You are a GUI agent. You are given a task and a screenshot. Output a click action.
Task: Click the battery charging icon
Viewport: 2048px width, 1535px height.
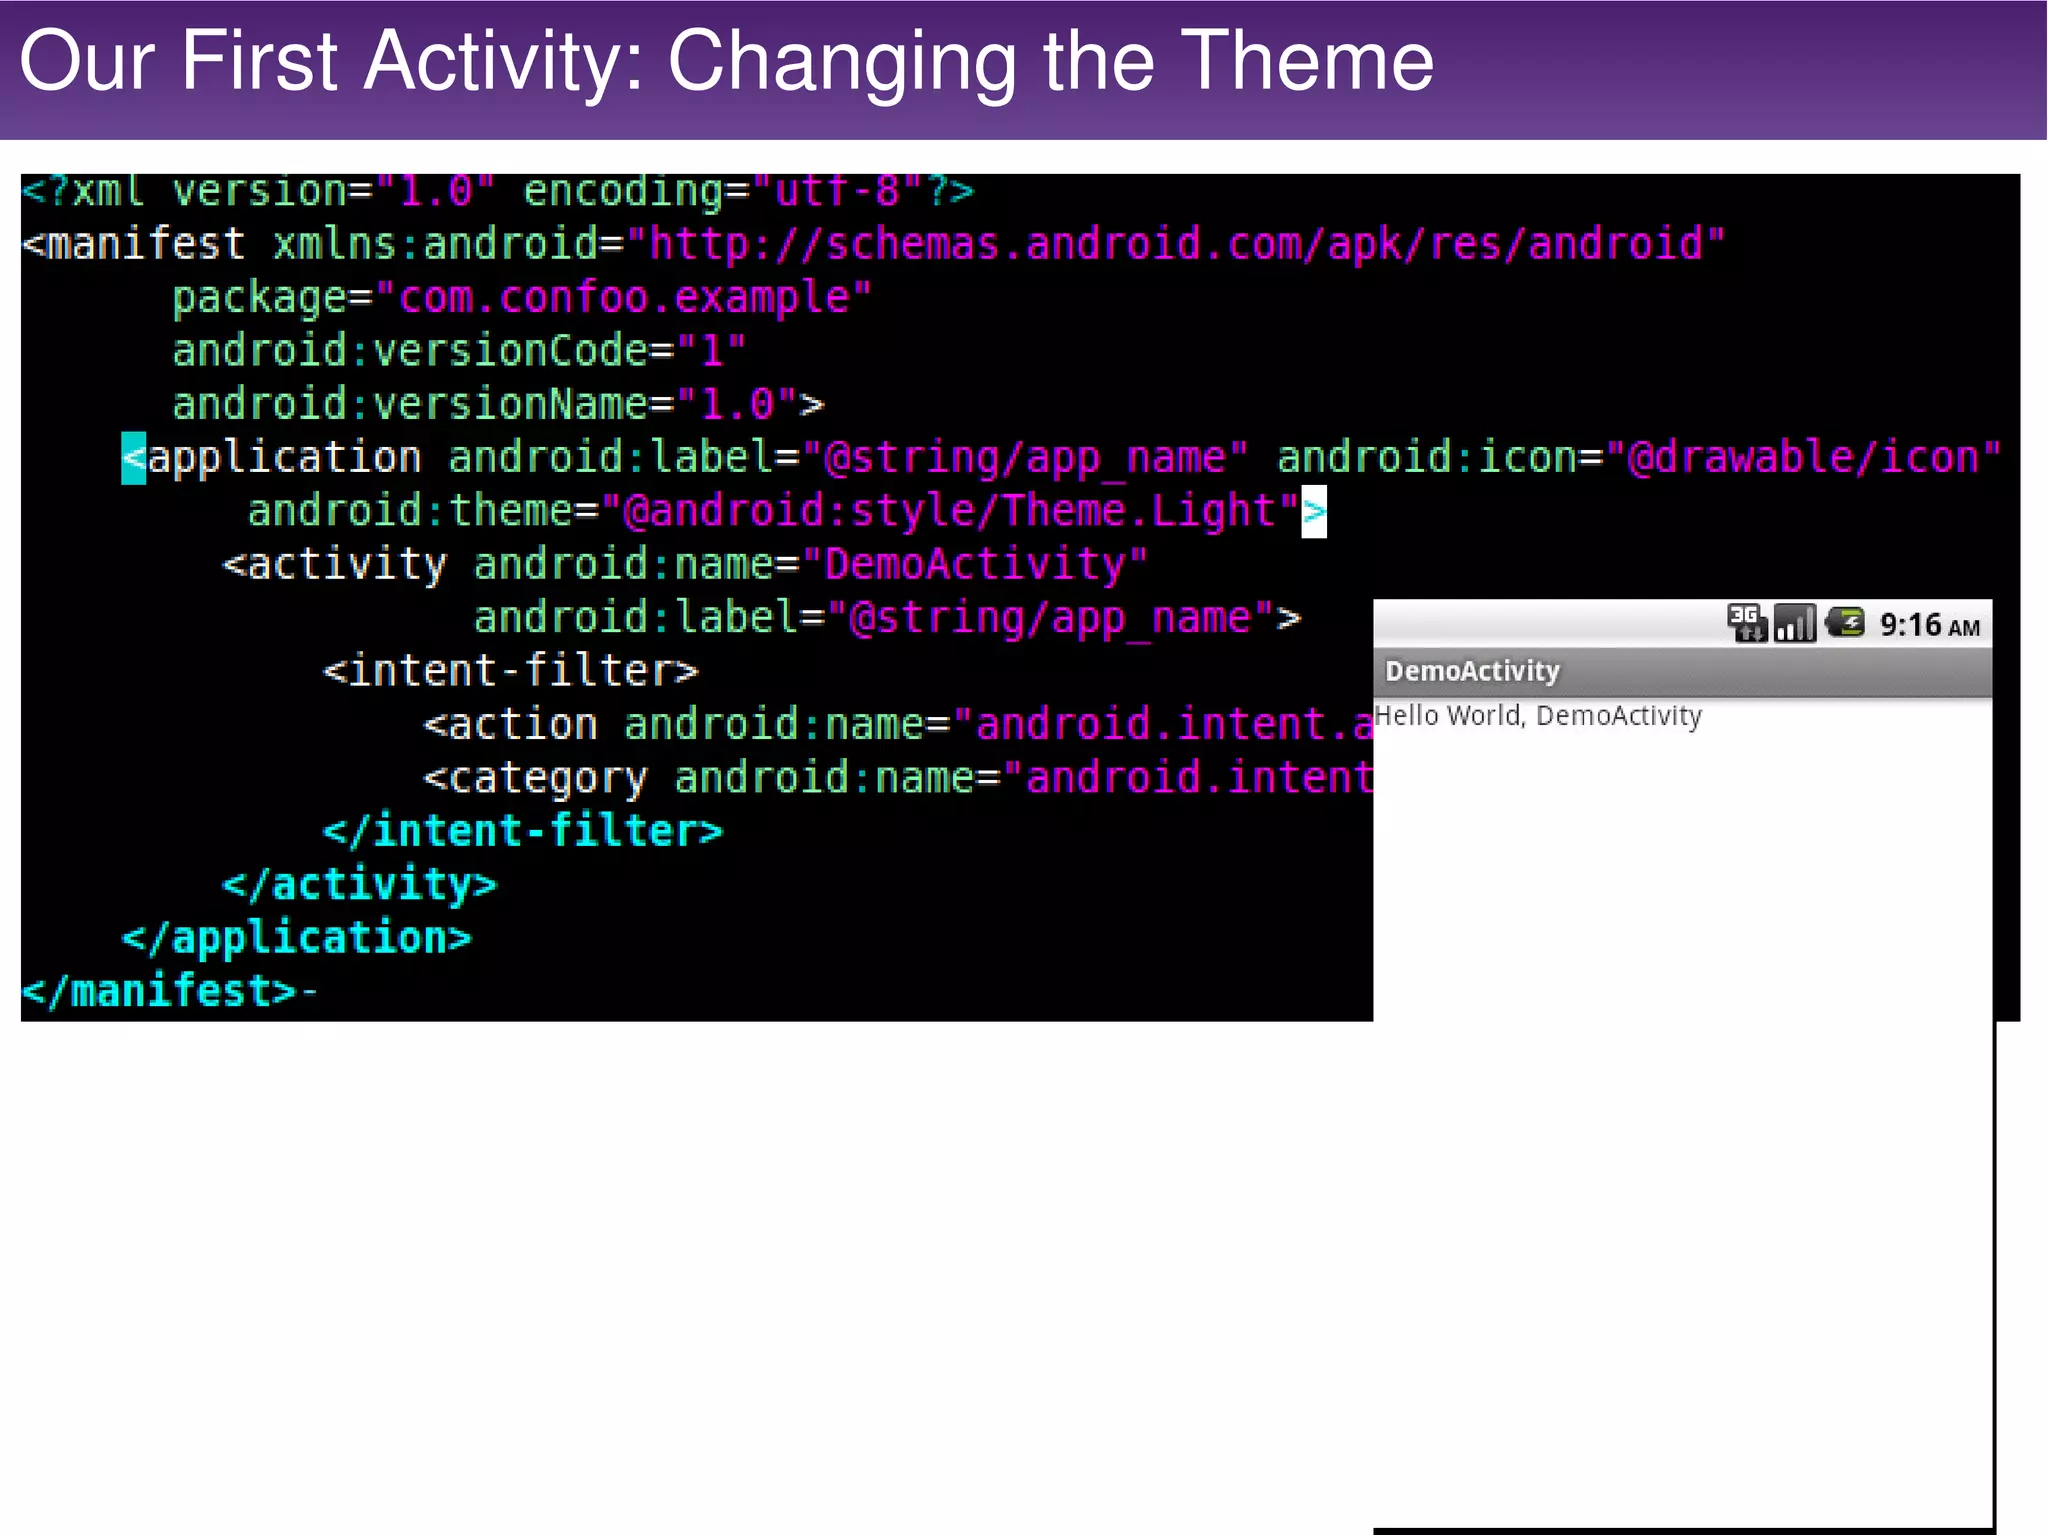tap(1845, 623)
